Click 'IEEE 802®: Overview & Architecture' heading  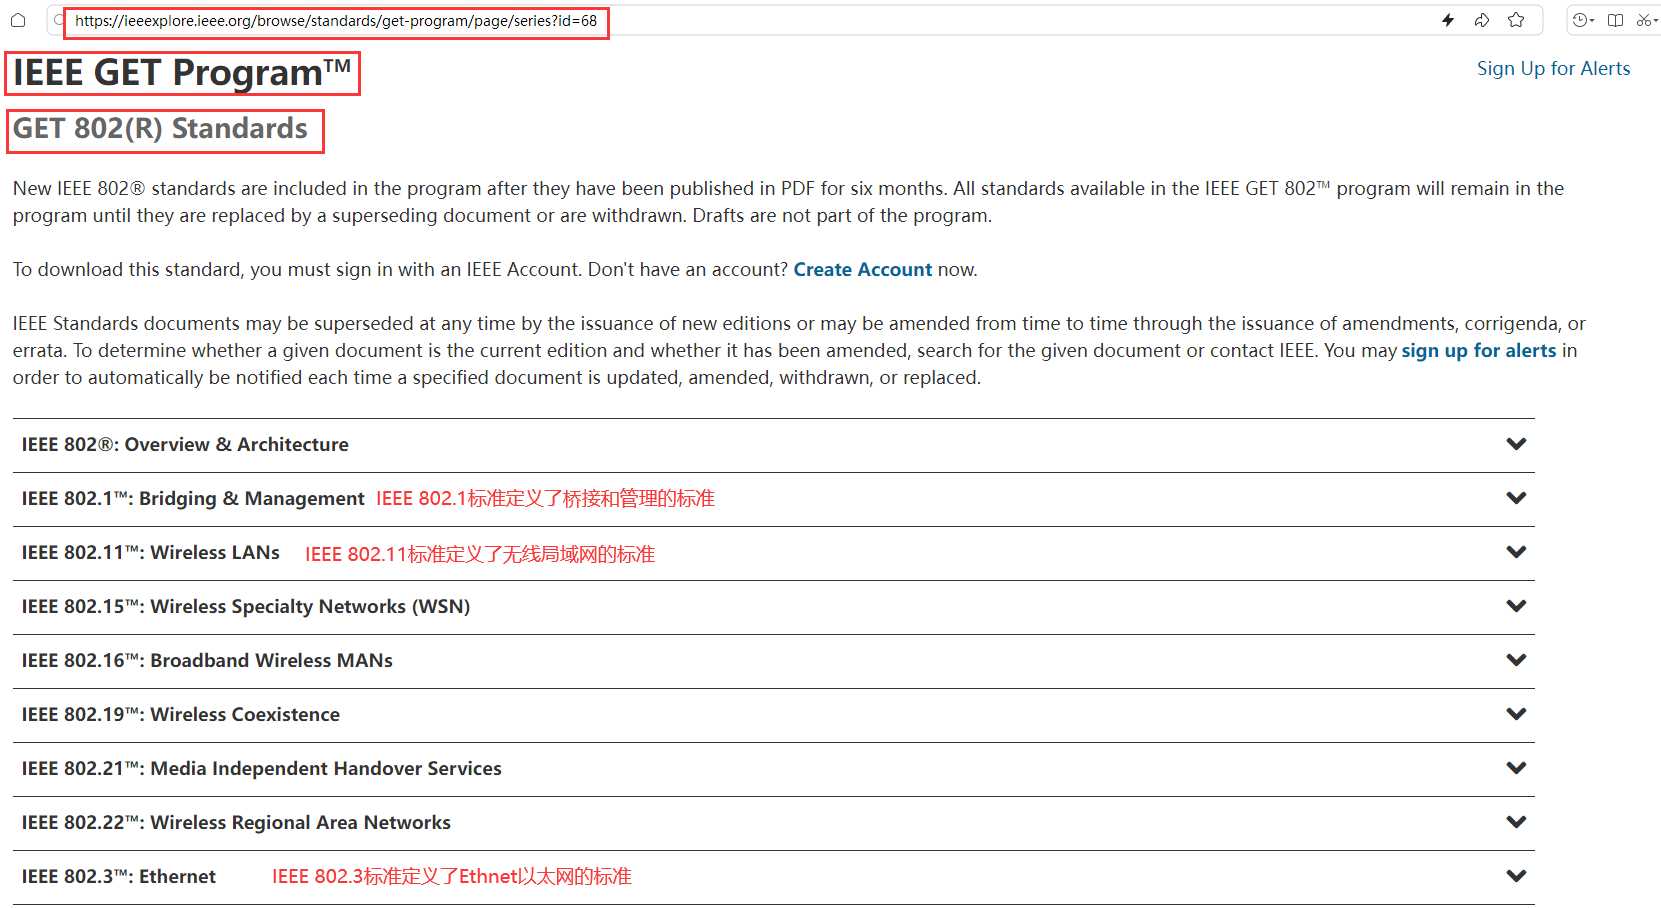coord(185,444)
